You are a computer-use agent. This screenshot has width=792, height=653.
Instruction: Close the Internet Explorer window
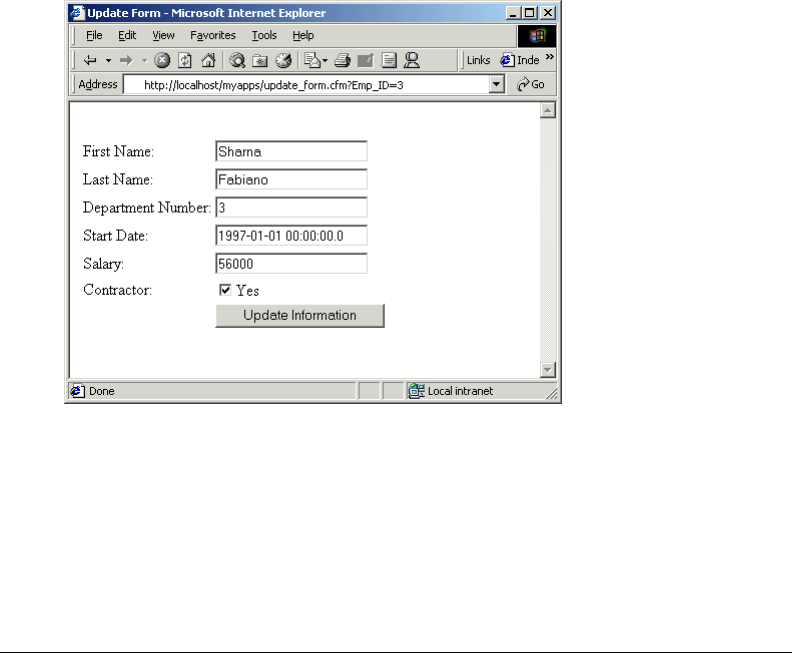pyautogui.click(x=548, y=13)
